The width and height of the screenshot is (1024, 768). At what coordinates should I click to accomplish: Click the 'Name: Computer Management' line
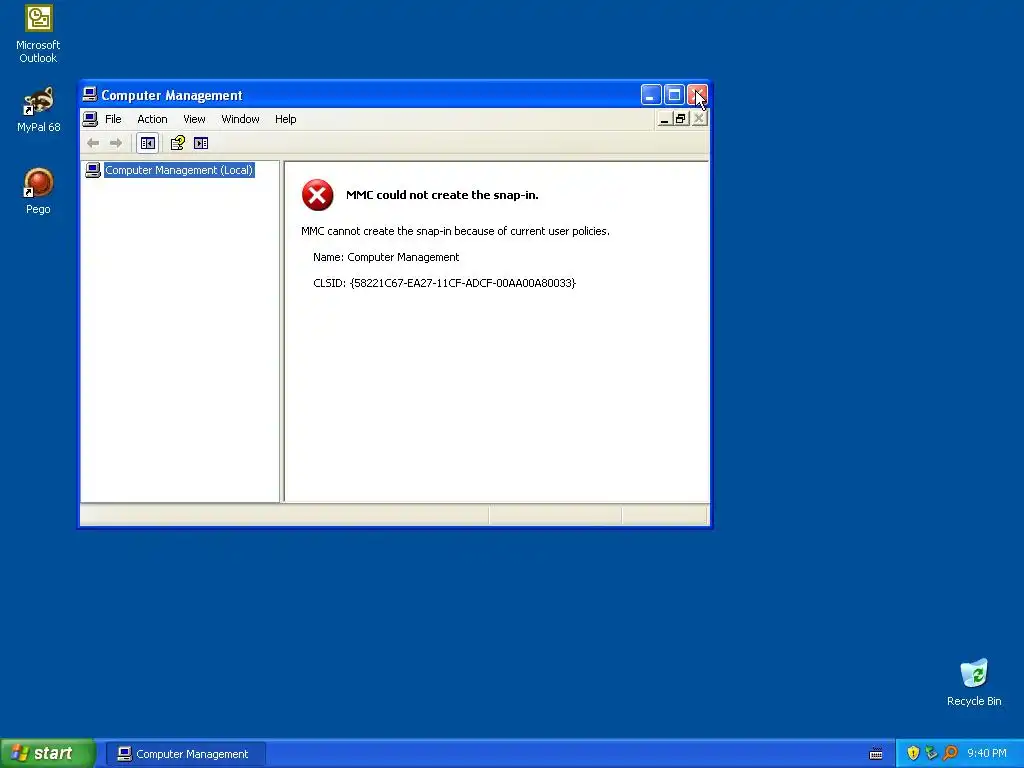click(x=386, y=257)
